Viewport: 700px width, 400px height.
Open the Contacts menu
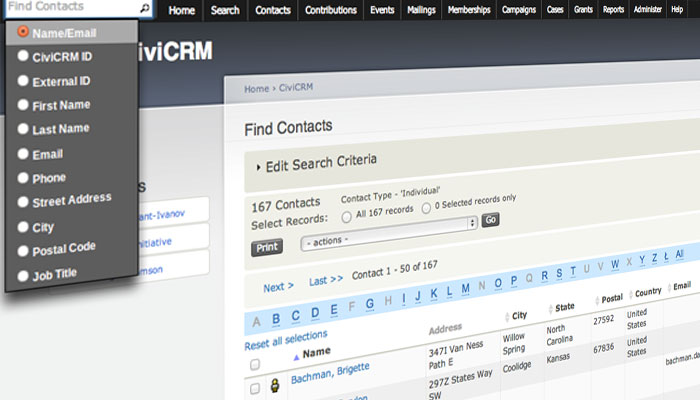click(x=273, y=10)
